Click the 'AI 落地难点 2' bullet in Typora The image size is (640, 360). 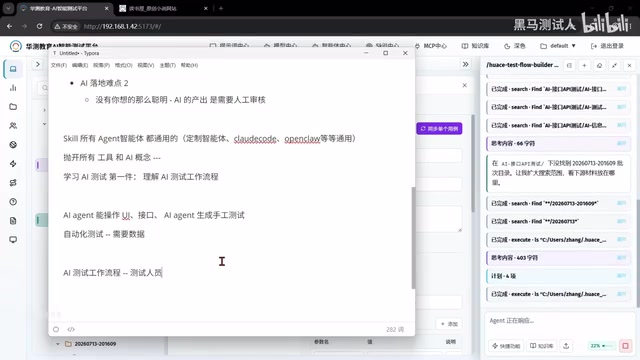104,83
